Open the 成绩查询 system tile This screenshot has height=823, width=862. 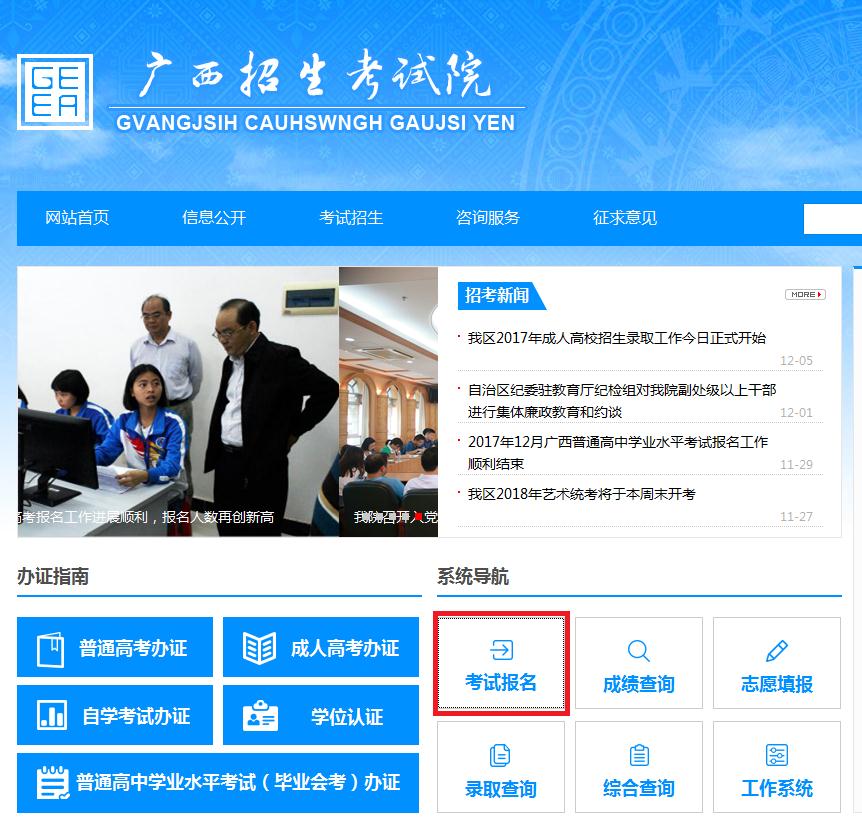(639, 663)
